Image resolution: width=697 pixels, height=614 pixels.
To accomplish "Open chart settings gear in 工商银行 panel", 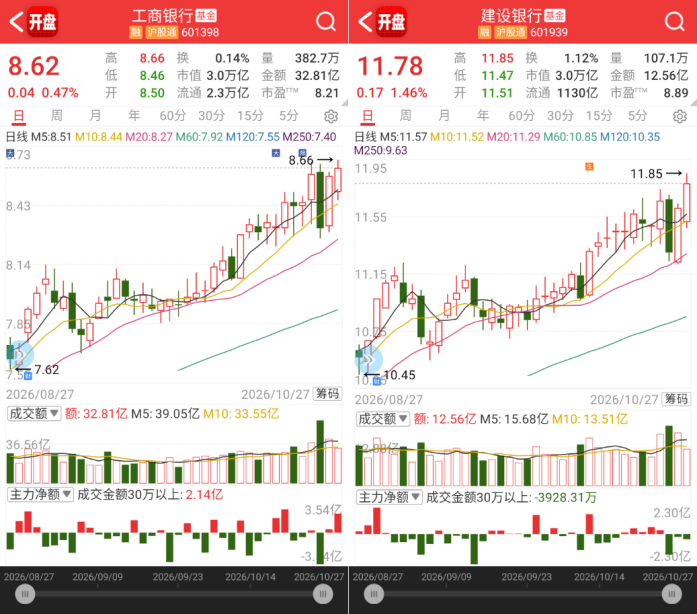I will (331, 116).
